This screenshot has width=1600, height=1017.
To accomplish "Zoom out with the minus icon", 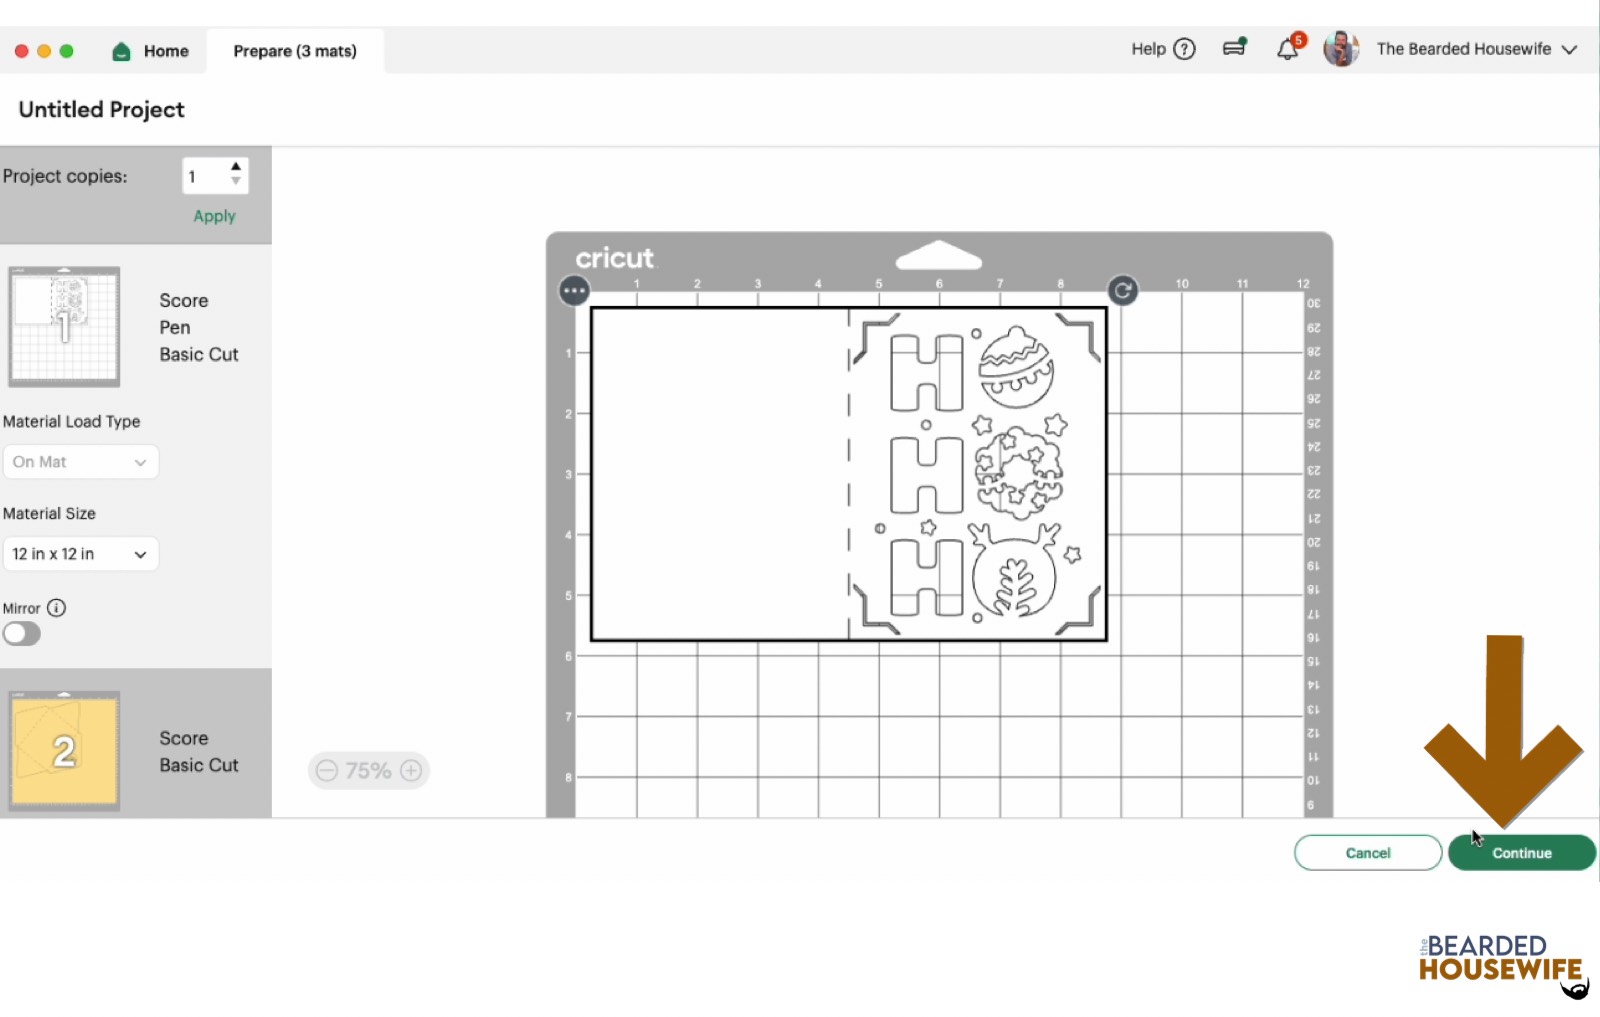I will pyautogui.click(x=326, y=770).
